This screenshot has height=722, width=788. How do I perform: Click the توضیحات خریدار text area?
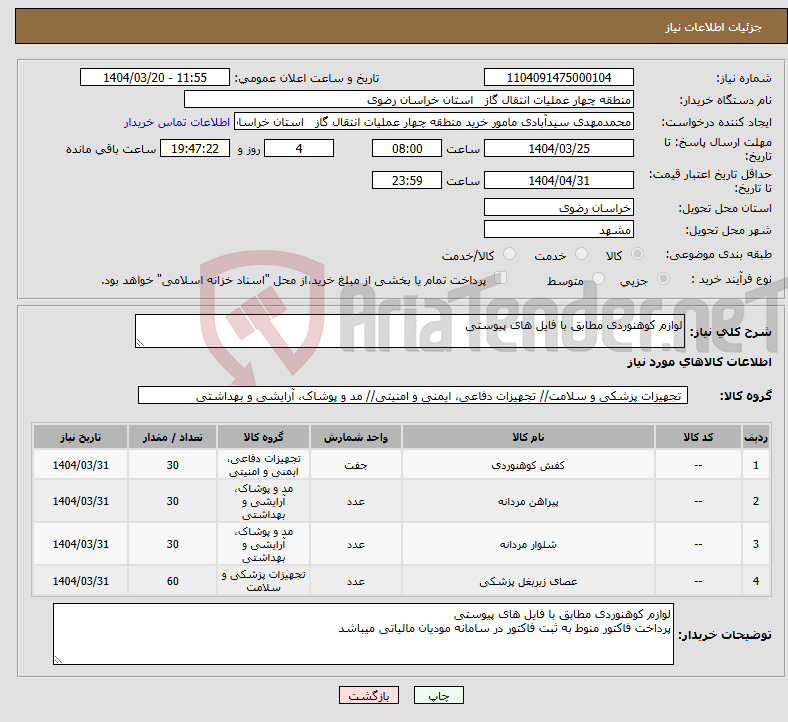point(363,634)
